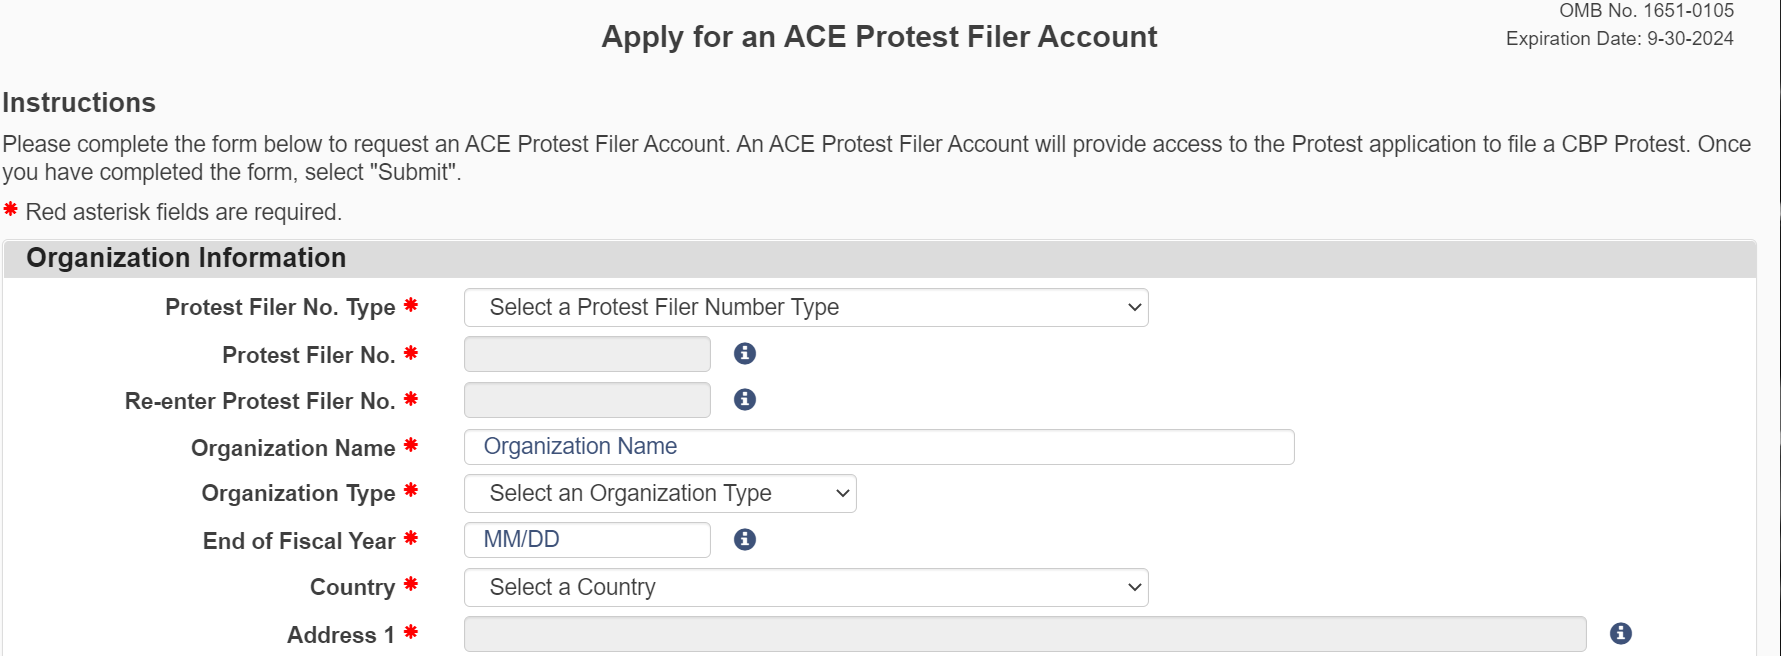Click the 'Organization Type' label text
This screenshot has width=1781, height=656.
pos(298,494)
